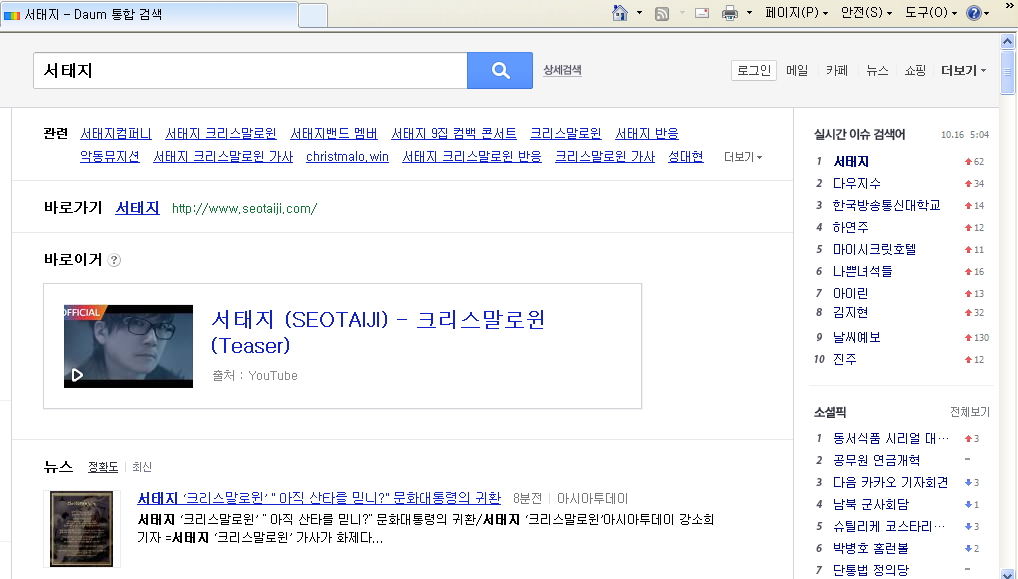This screenshot has width=1018, height=579.
Task: Click 소셜픽 item 남북 군사회담
Action: tap(871, 504)
